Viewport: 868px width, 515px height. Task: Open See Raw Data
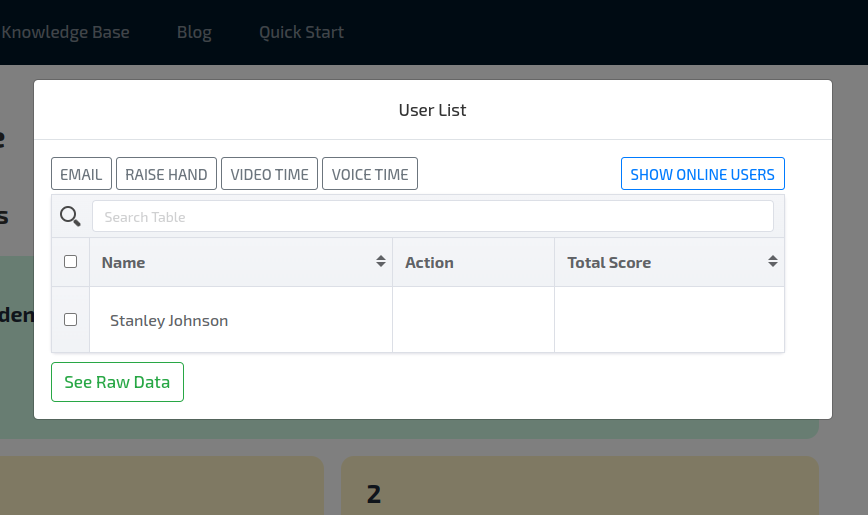[x=117, y=382]
